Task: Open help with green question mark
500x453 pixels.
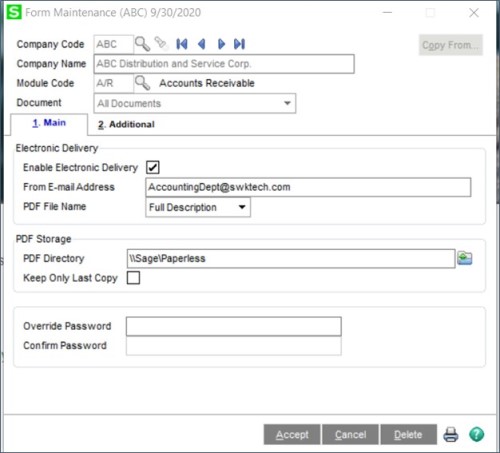Action: click(477, 434)
